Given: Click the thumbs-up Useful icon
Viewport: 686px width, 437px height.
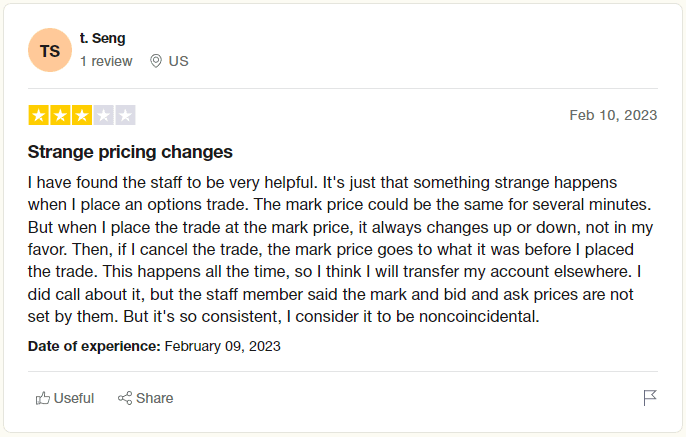Looking at the screenshot, I should [42, 398].
